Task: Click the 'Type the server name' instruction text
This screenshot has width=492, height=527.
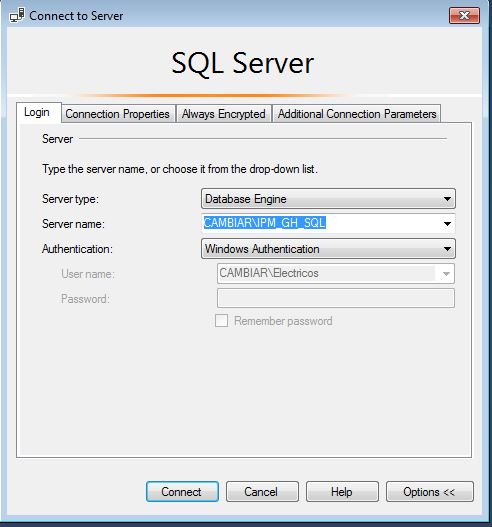Action: tap(180, 169)
